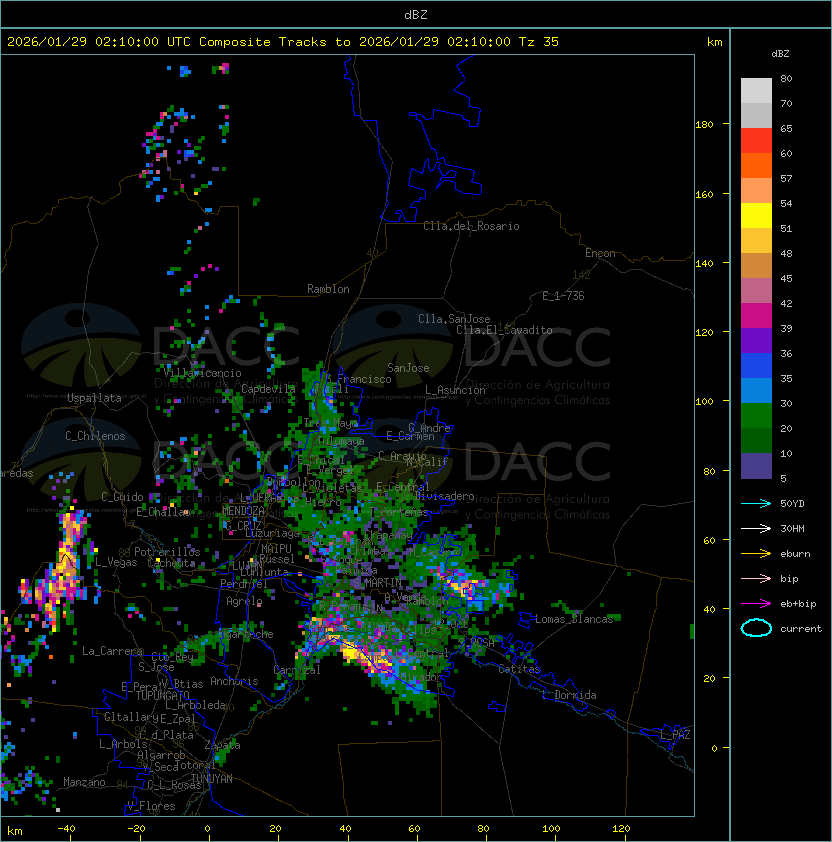This screenshot has width=832, height=842.
Task: Pick the green 20-30 dBZ swatch
Action: pos(756,415)
